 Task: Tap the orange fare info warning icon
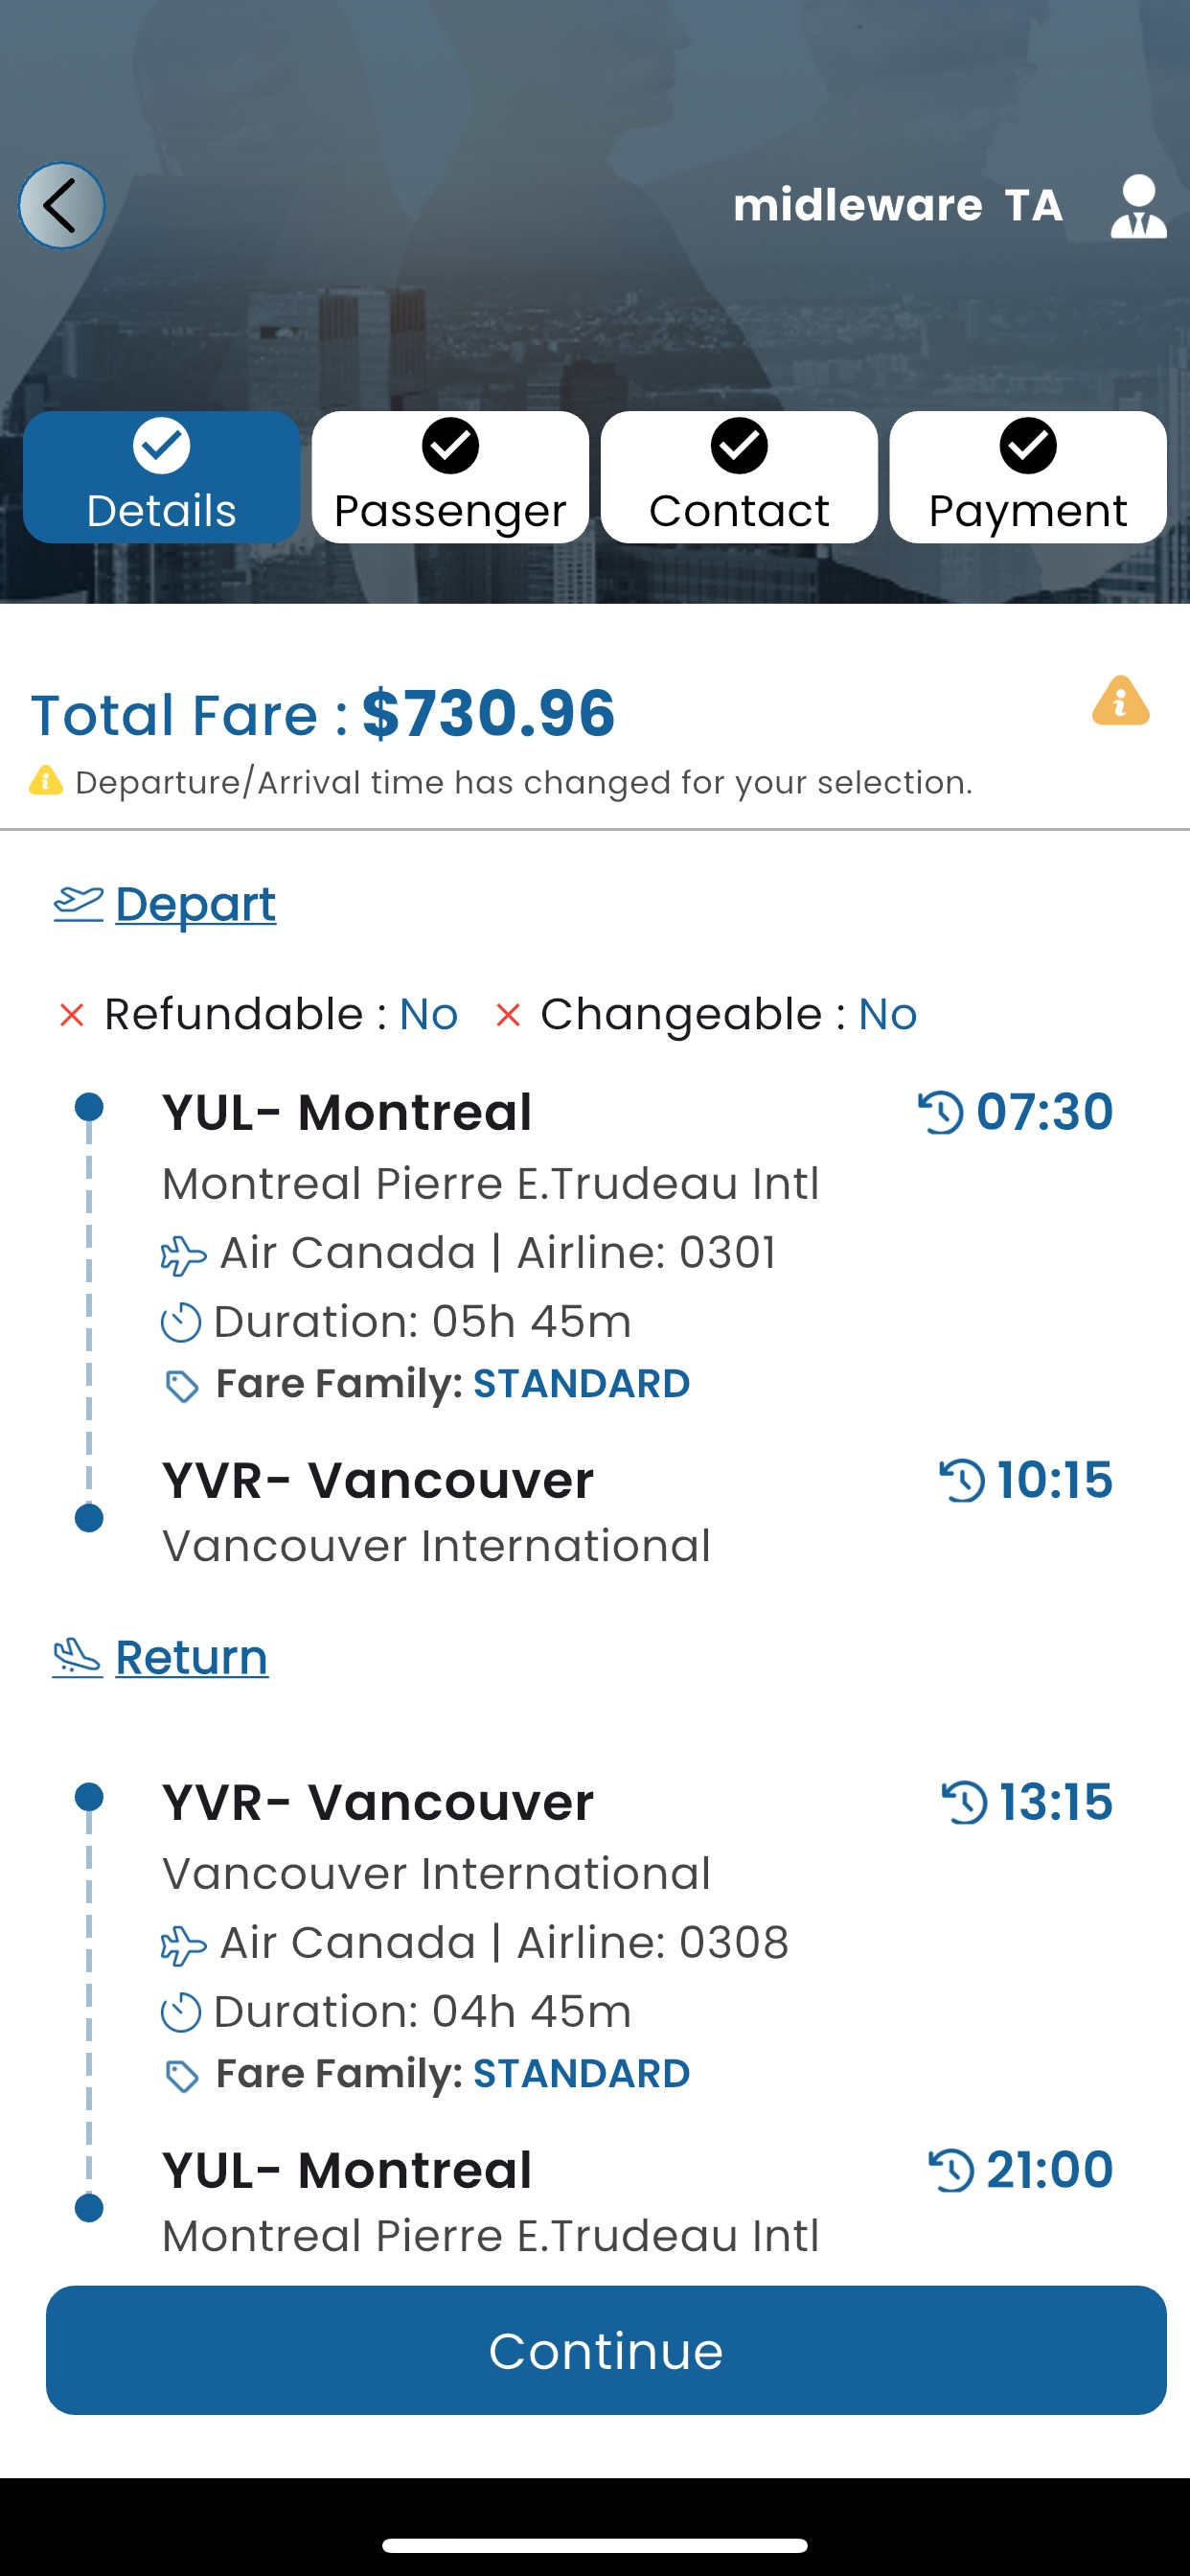pos(1120,701)
